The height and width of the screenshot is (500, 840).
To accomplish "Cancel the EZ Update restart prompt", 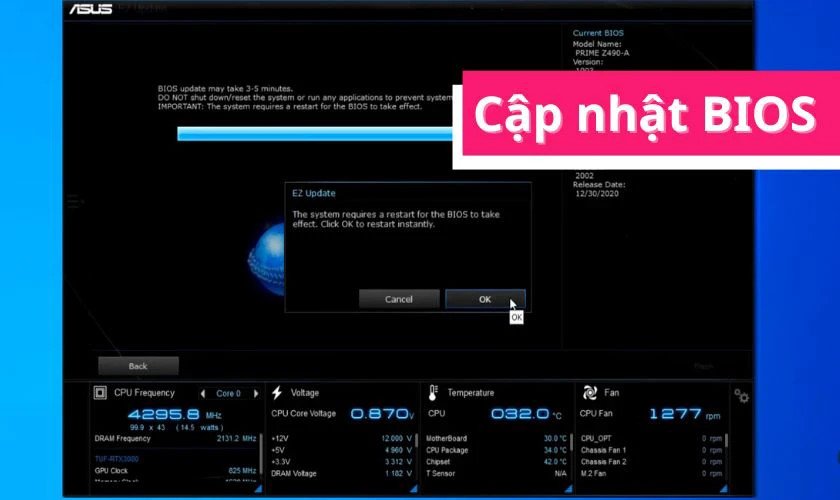I will (x=398, y=299).
